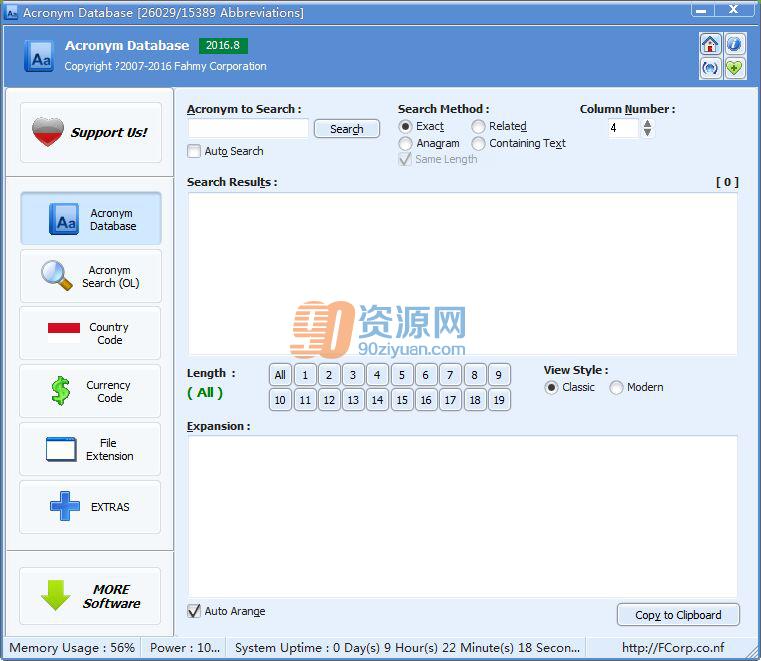Switch to the Country Code section
The width and height of the screenshot is (761, 661).
90,333
